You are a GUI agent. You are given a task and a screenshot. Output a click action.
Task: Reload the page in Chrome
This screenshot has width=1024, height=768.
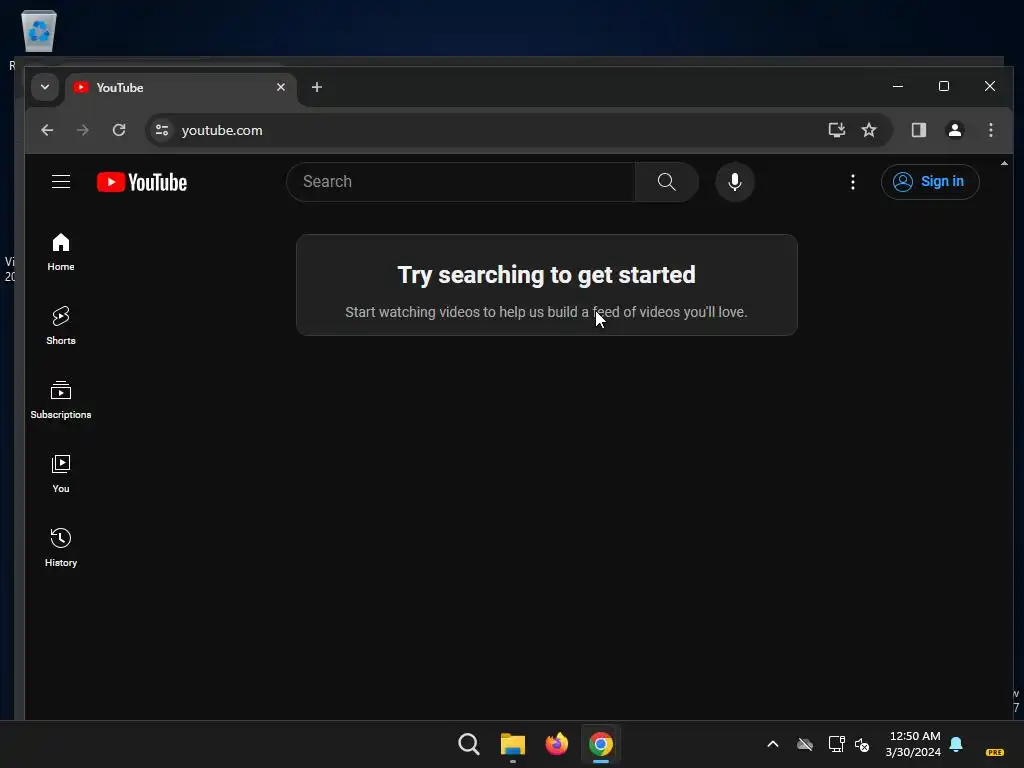pyautogui.click(x=119, y=130)
